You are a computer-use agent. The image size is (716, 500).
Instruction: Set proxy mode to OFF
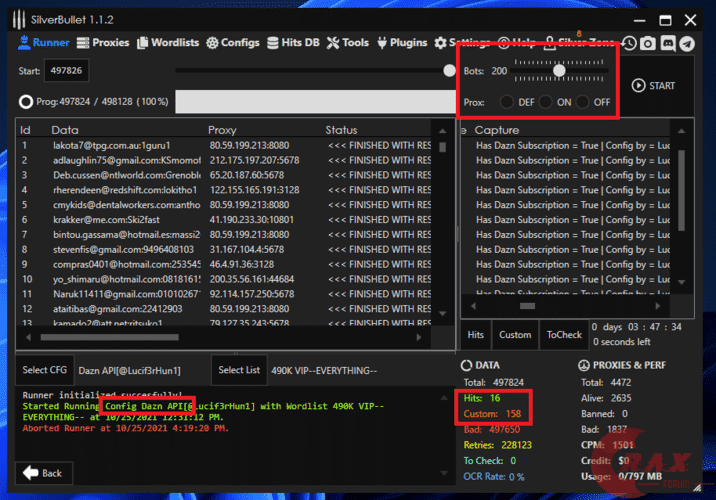click(x=582, y=102)
